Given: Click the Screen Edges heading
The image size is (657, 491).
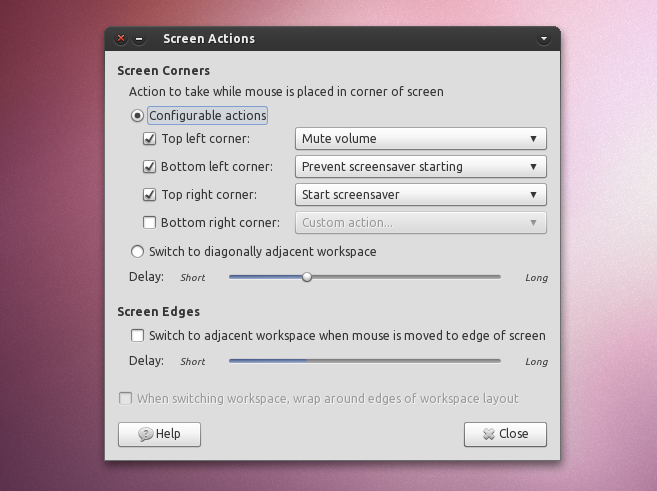Looking at the screenshot, I should click(x=158, y=312).
